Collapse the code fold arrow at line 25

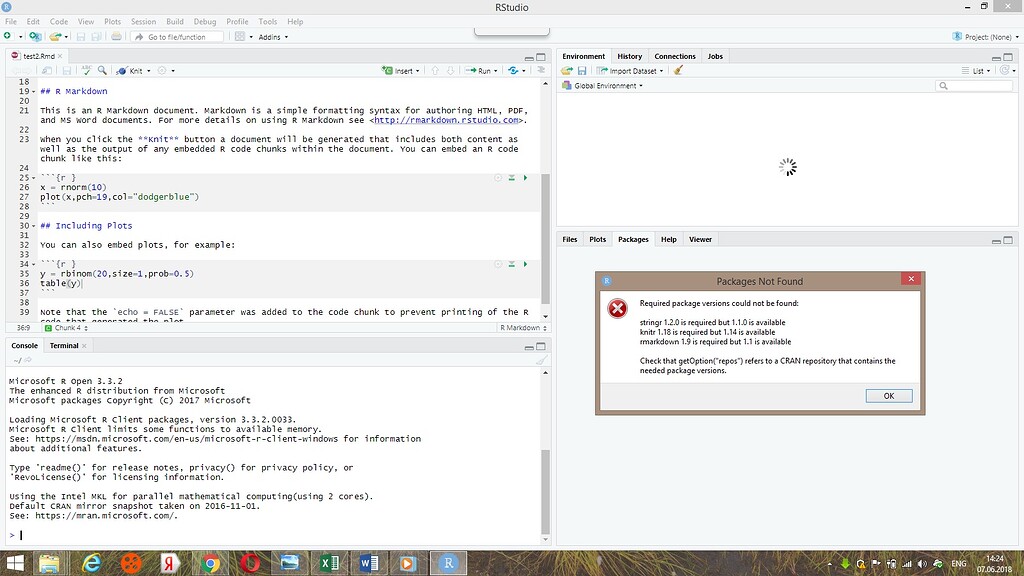coord(32,177)
